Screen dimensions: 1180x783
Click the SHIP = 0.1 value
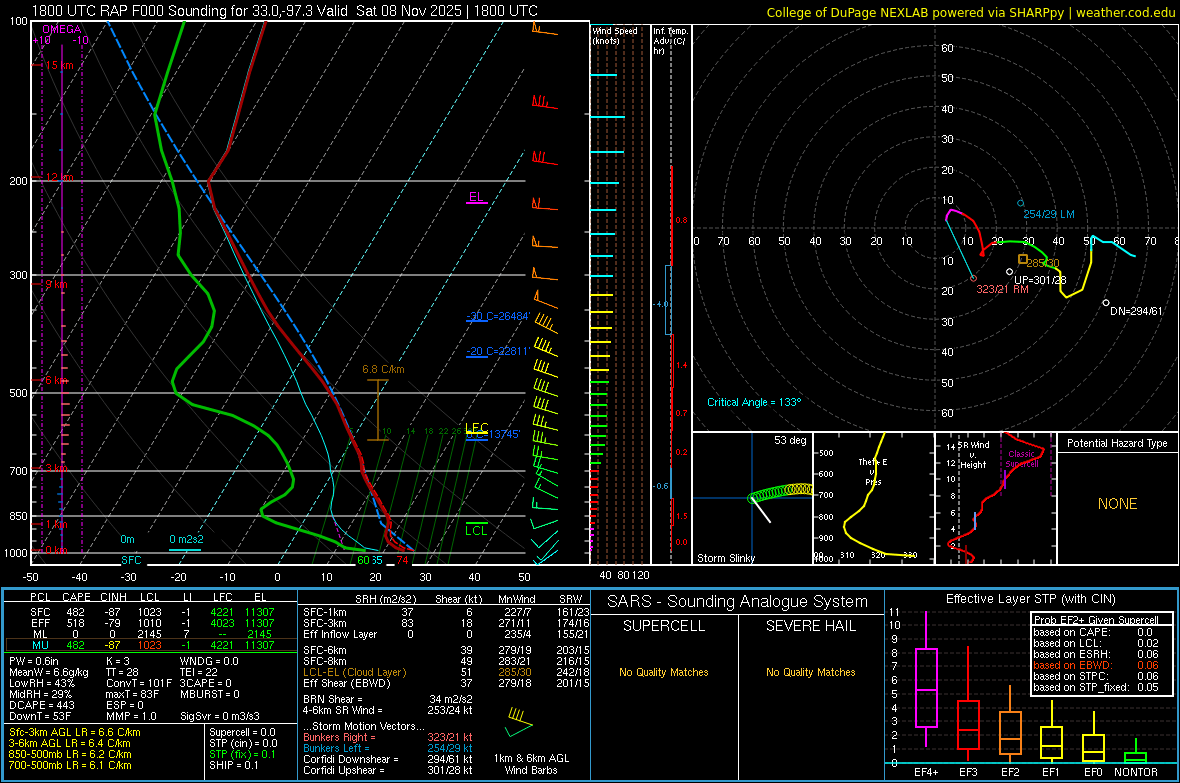[234, 765]
